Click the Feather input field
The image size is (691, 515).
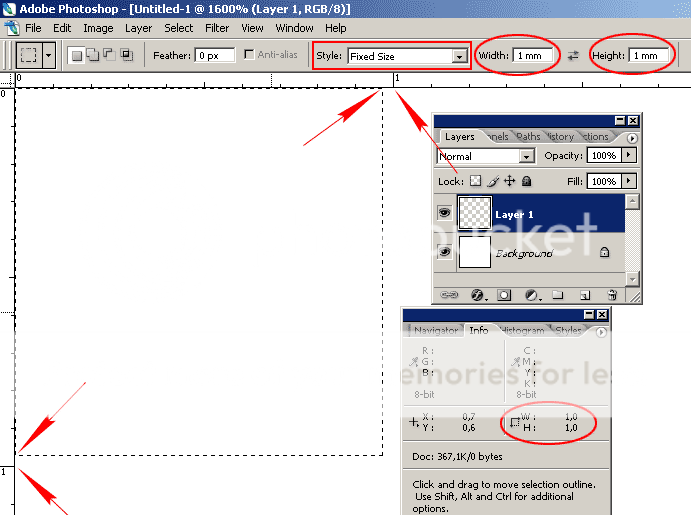tap(215, 56)
